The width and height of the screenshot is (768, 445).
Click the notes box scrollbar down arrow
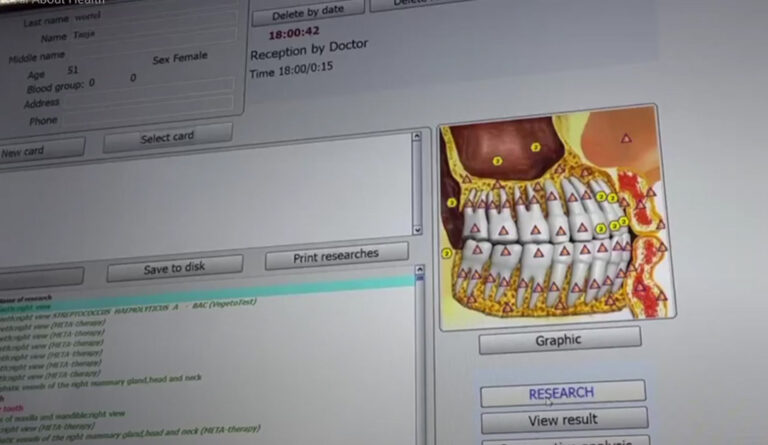(x=418, y=229)
